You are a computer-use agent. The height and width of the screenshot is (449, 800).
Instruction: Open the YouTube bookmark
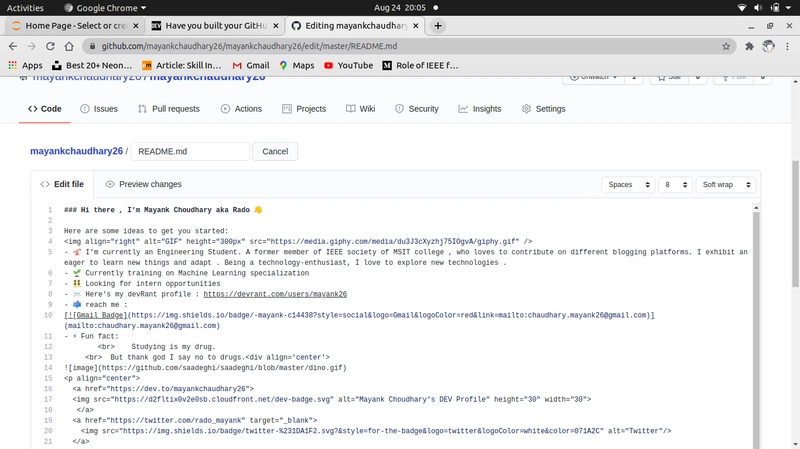pos(347,65)
